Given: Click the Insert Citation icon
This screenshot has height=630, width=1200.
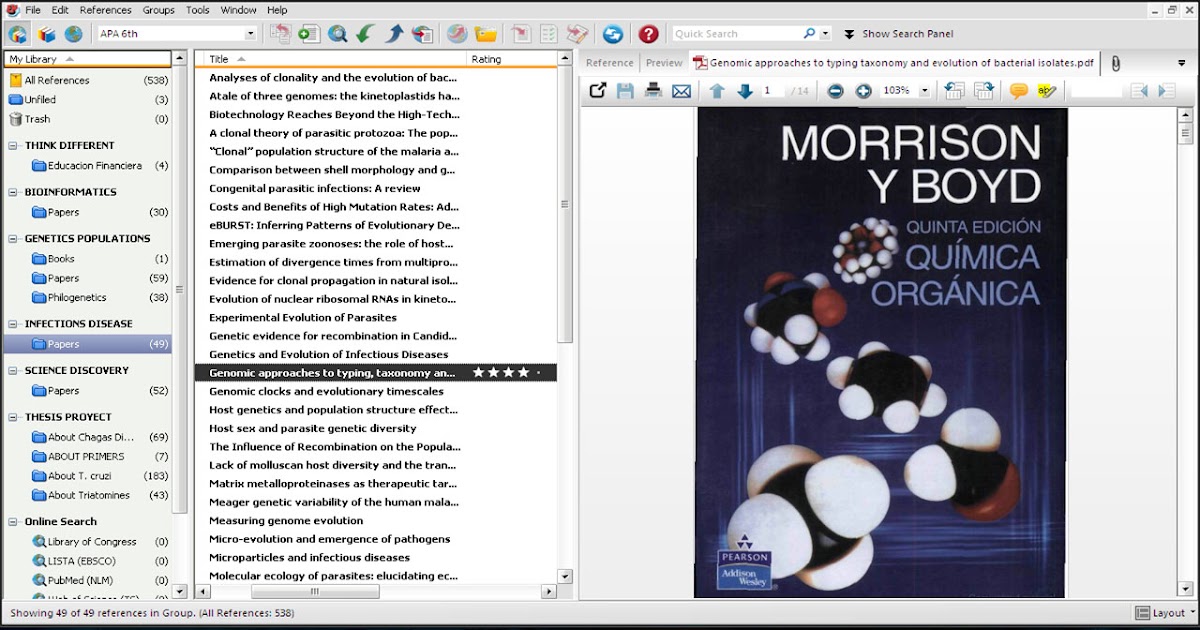Looking at the screenshot, I should (522, 34).
